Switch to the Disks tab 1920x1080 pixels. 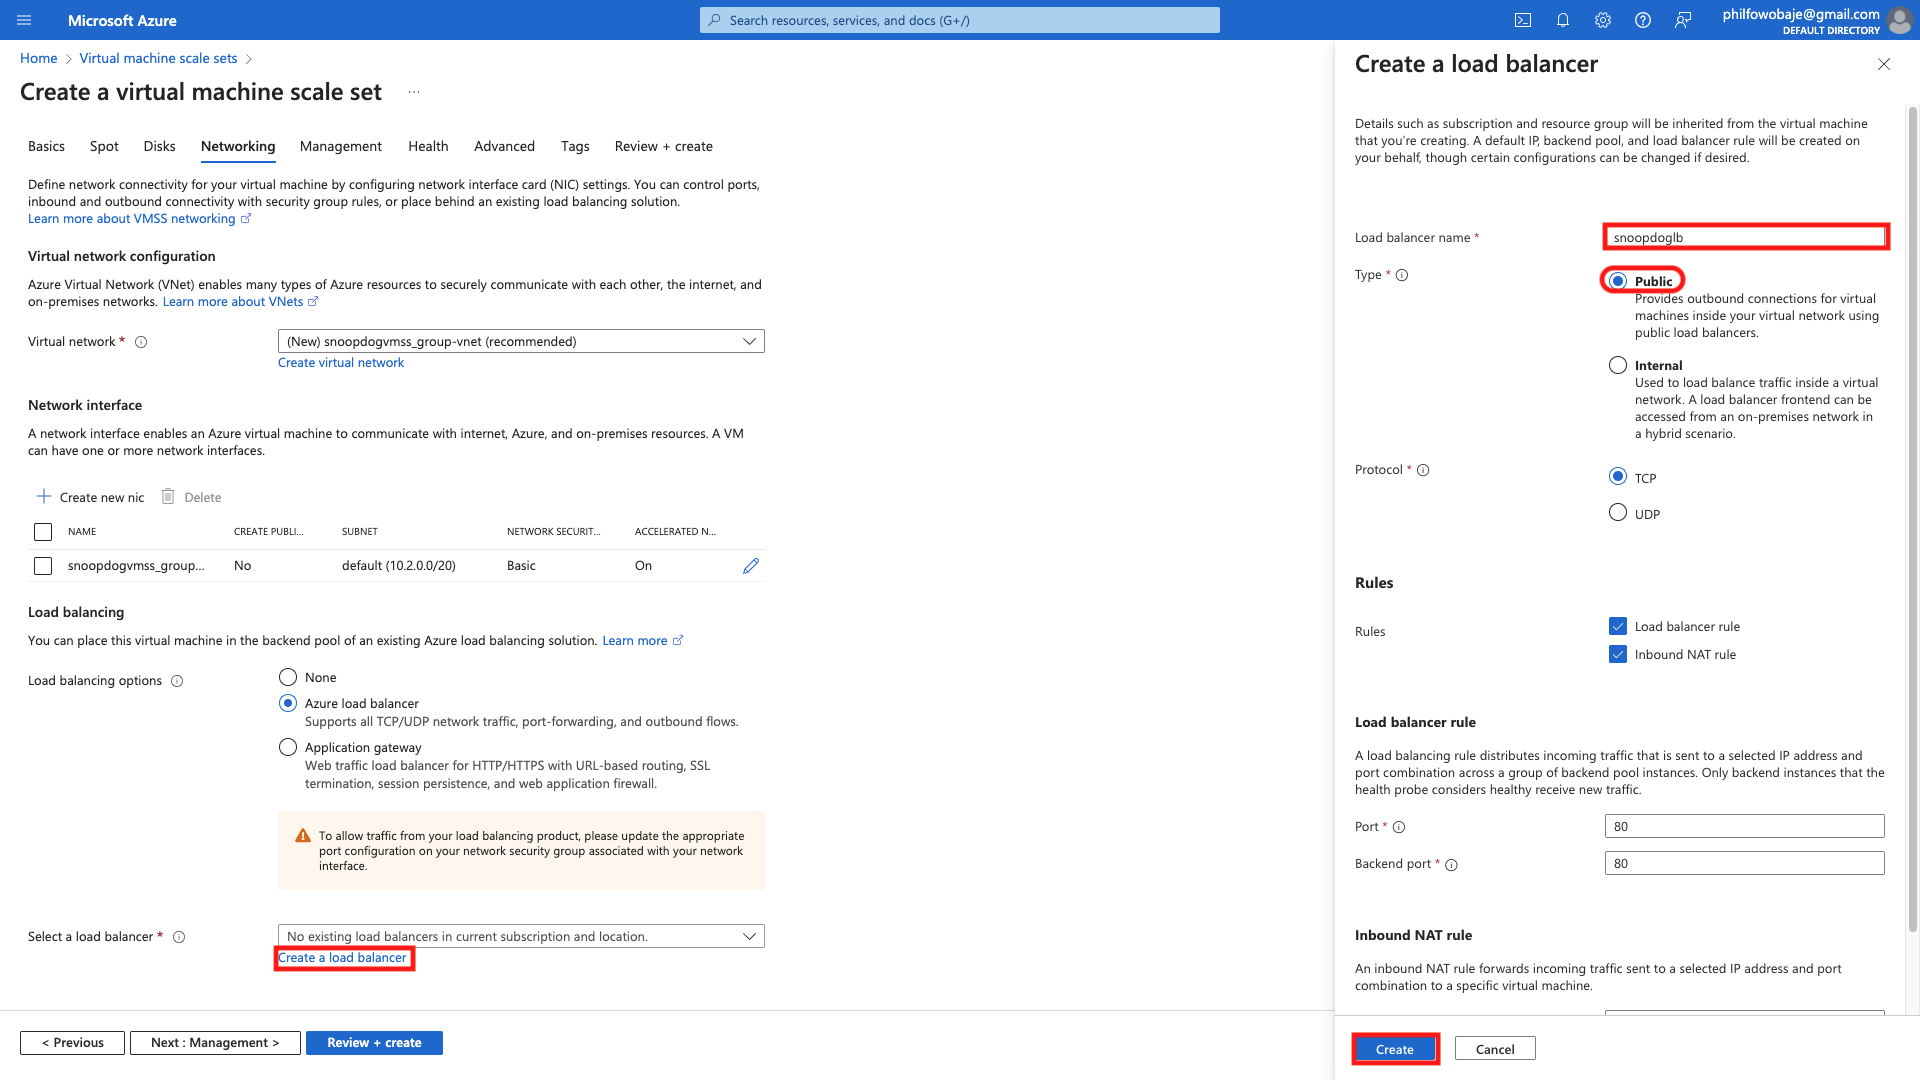coord(159,146)
